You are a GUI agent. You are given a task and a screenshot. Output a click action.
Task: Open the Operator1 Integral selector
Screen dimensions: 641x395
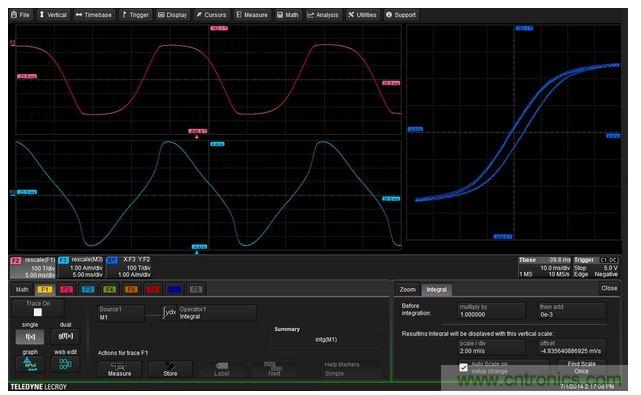coord(217,313)
